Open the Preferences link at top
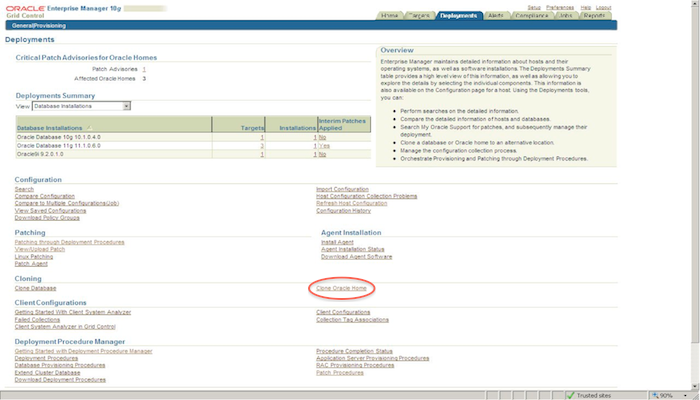Screen dimensions: 700x400 (560, 8)
